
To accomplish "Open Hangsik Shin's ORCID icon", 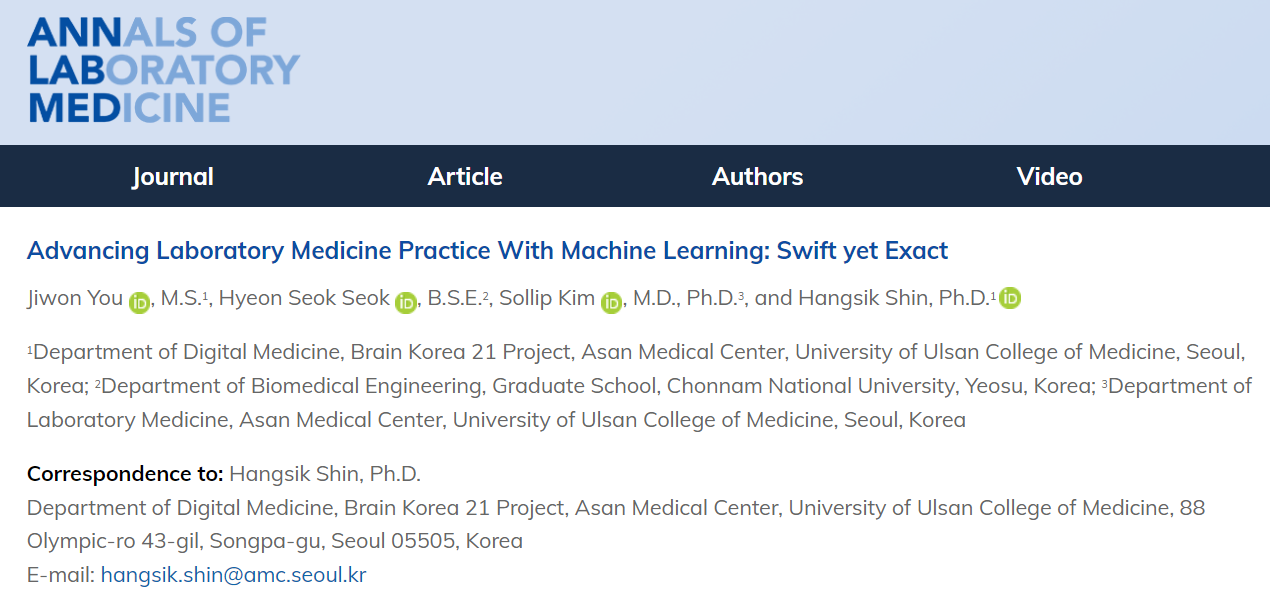I will coord(1010,298).
